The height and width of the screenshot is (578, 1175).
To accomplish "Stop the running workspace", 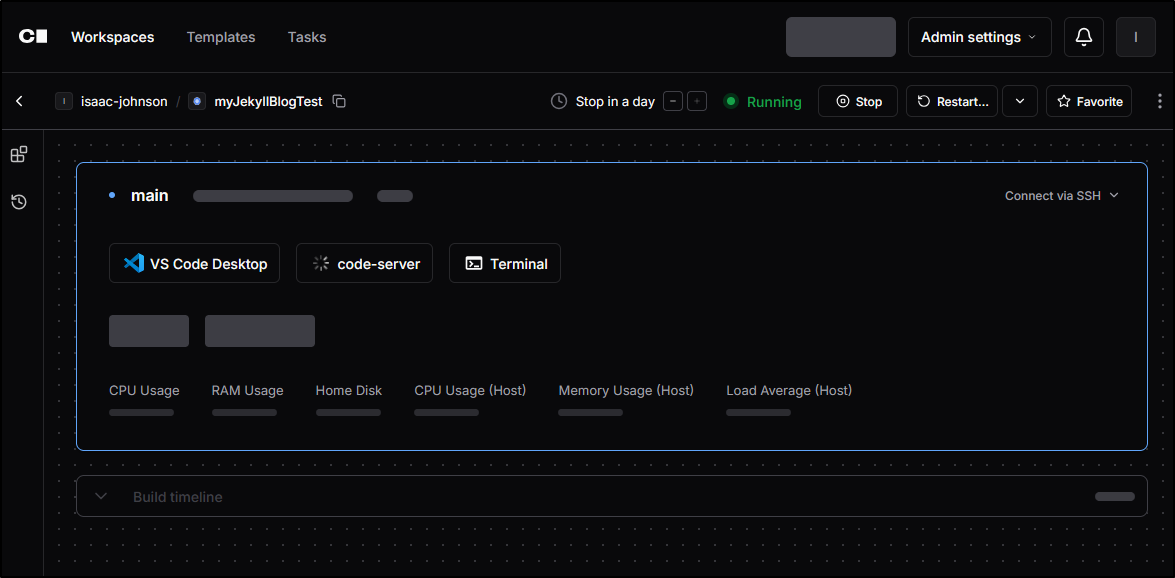I will click(858, 101).
